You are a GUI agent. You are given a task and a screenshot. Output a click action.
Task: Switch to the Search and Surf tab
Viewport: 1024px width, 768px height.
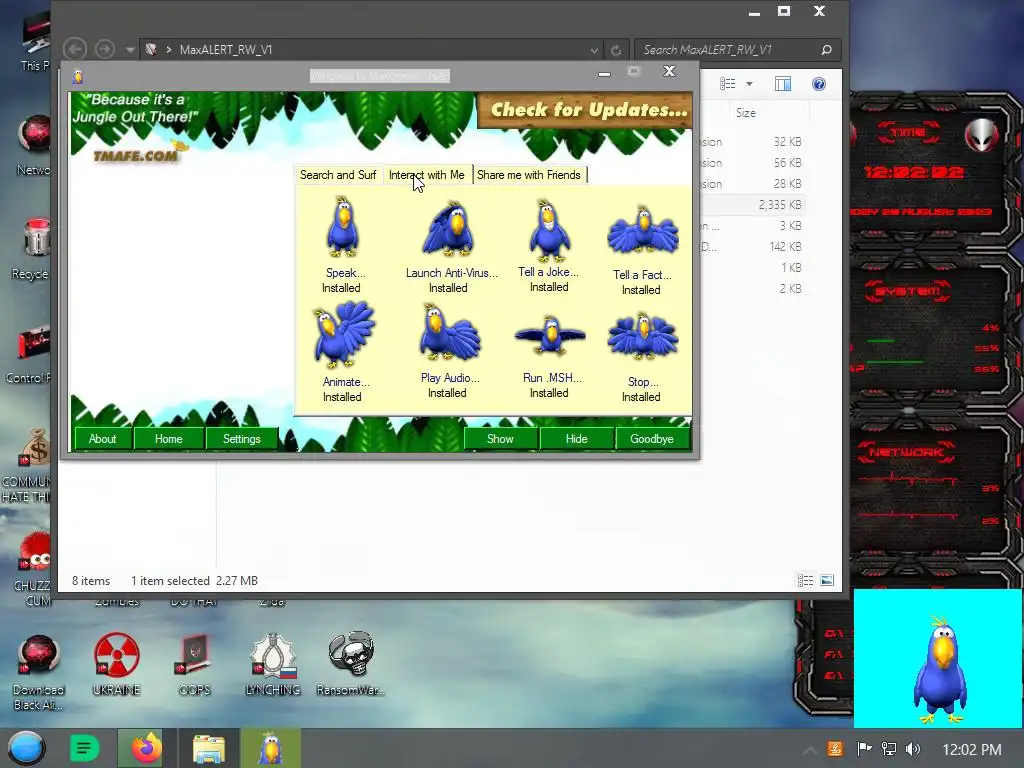coord(338,175)
